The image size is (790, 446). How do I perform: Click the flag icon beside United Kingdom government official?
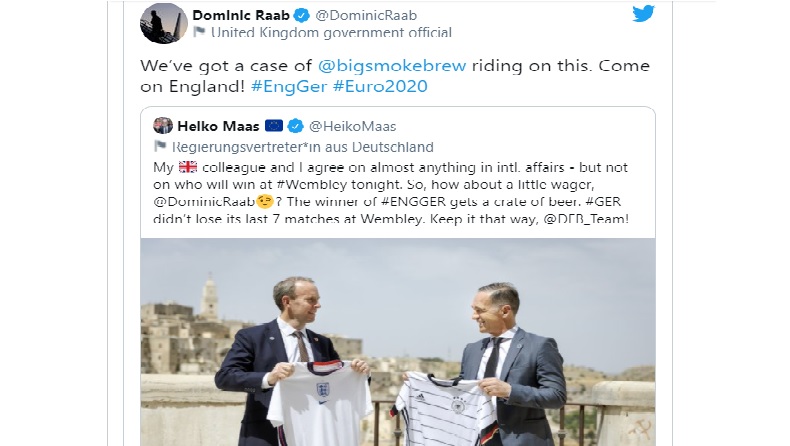click(199, 32)
